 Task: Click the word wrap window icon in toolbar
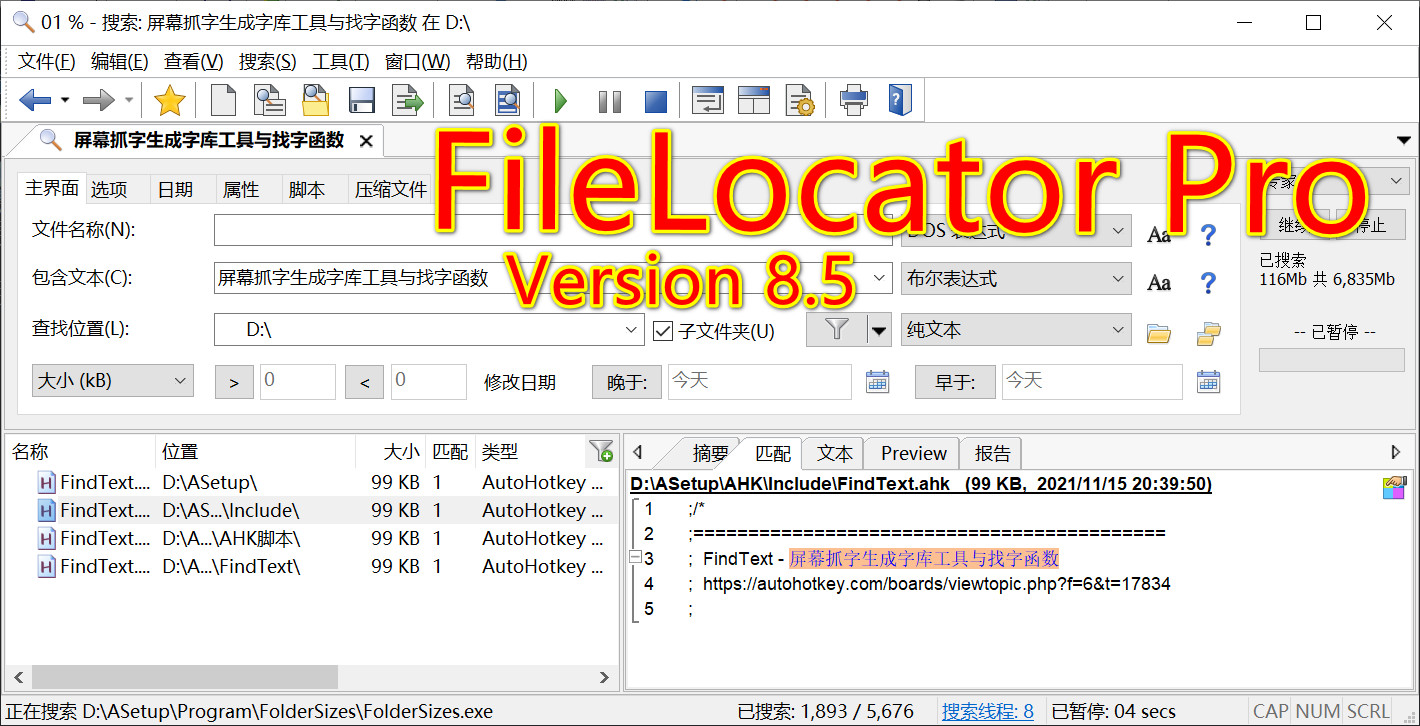(708, 100)
